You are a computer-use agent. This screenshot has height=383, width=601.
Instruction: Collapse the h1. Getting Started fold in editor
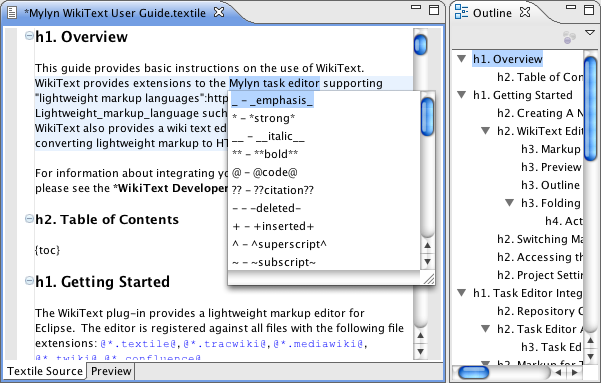[x=29, y=281]
